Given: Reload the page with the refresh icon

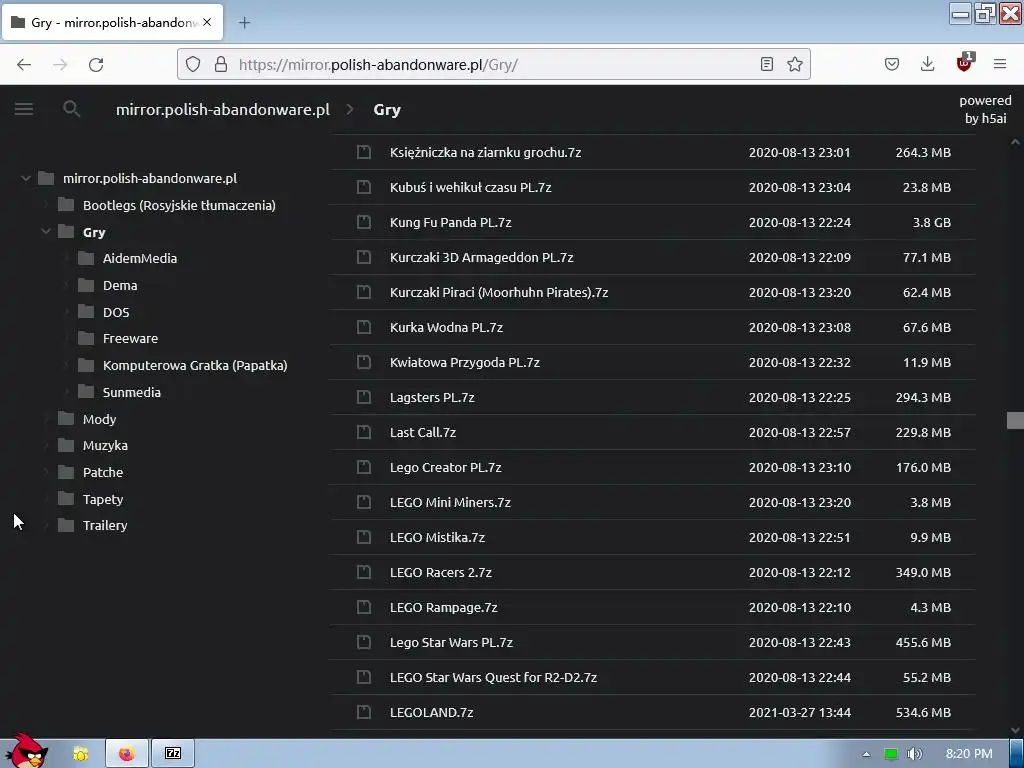Looking at the screenshot, I should pos(96,64).
